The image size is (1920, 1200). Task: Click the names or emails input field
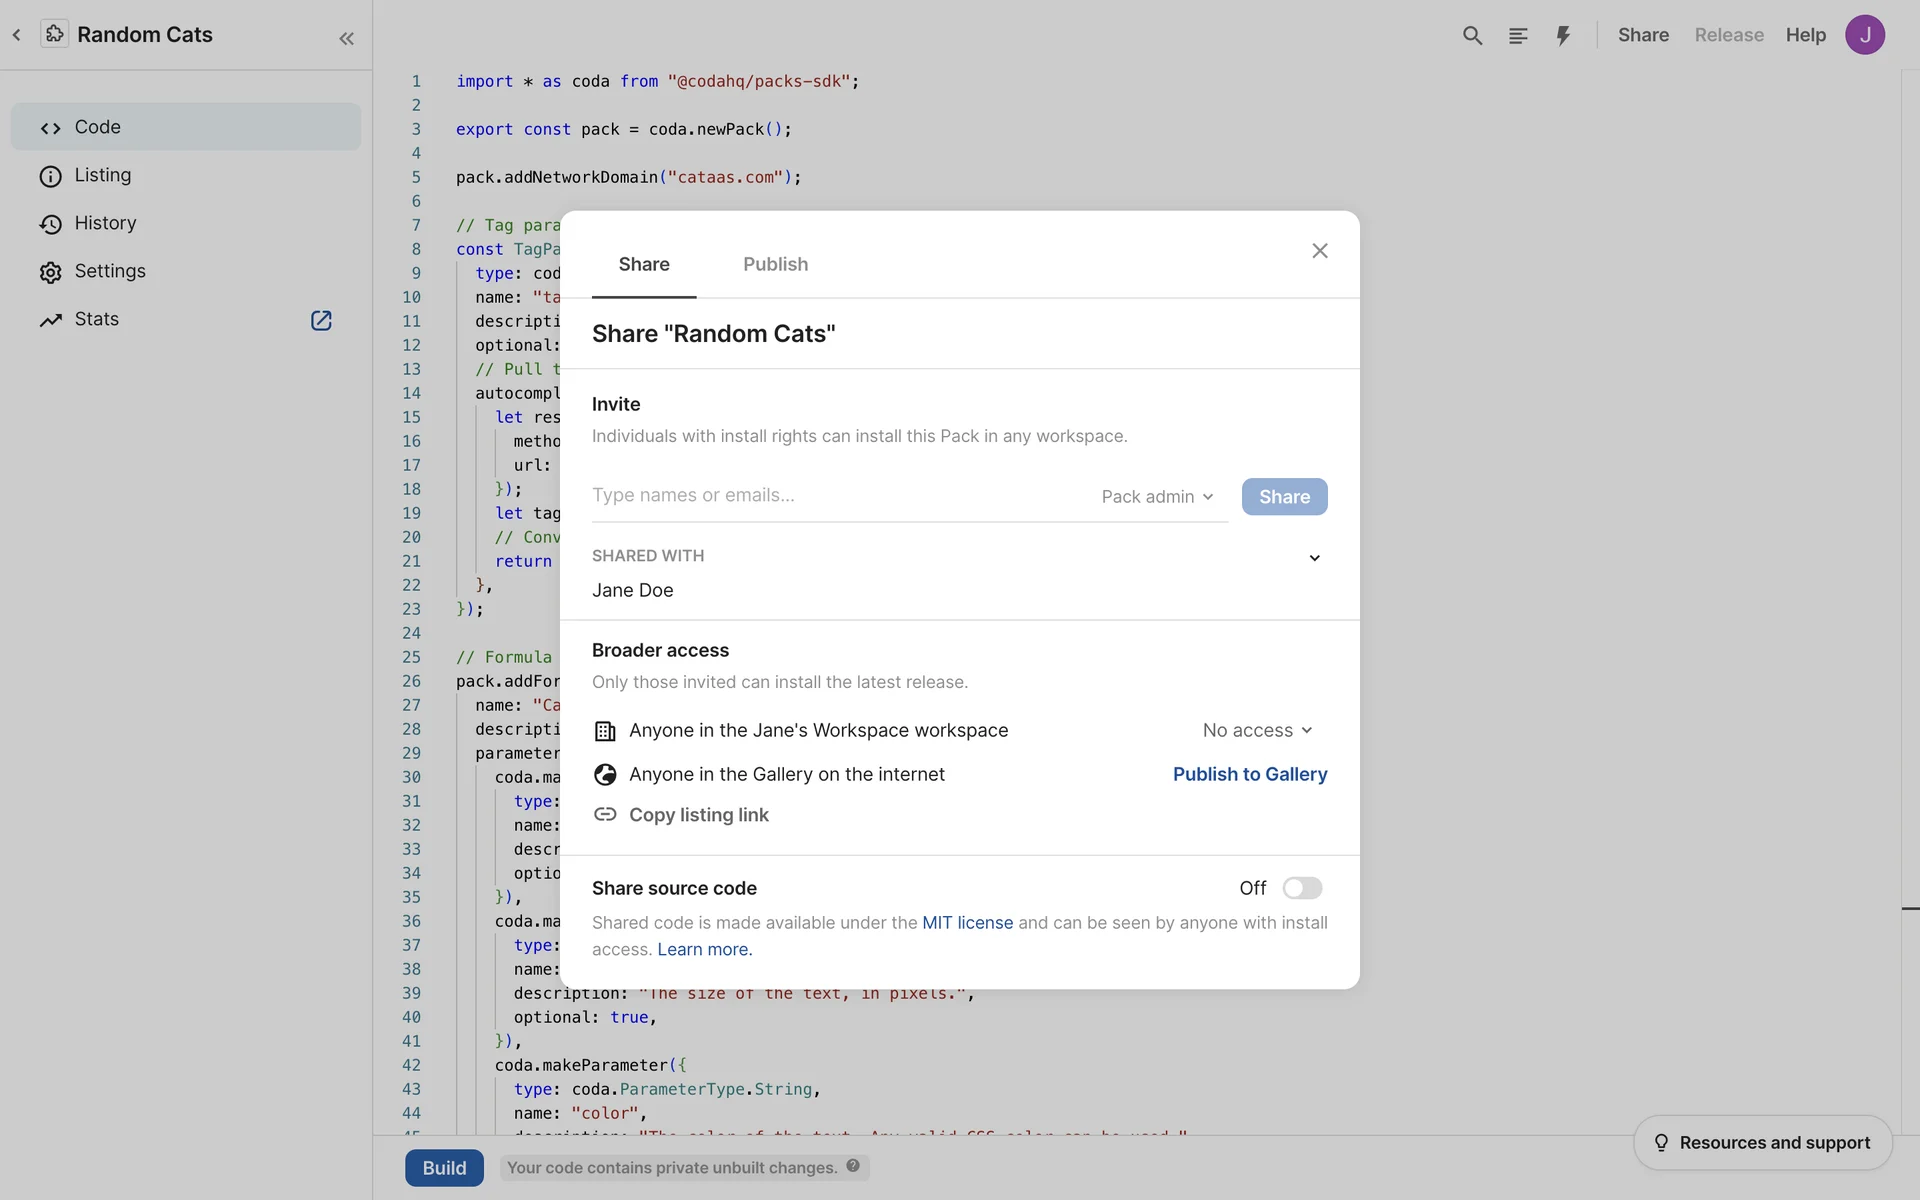[x=835, y=496]
